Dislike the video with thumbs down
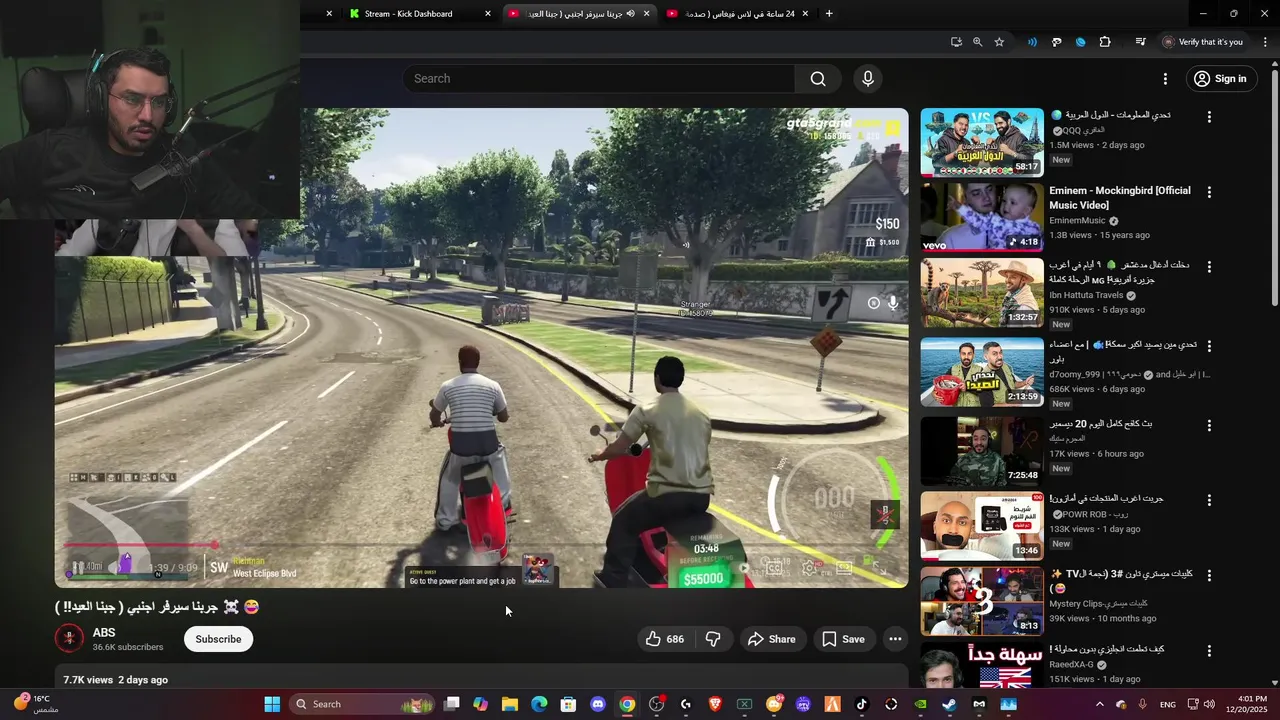Image resolution: width=1280 pixels, height=720 pixels. pyautogui.click(x=714, y=639)
